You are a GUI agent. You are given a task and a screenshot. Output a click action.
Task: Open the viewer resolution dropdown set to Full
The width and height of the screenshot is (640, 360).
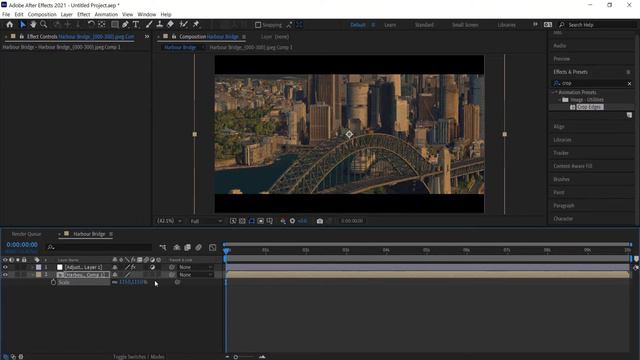coord(206,221)
